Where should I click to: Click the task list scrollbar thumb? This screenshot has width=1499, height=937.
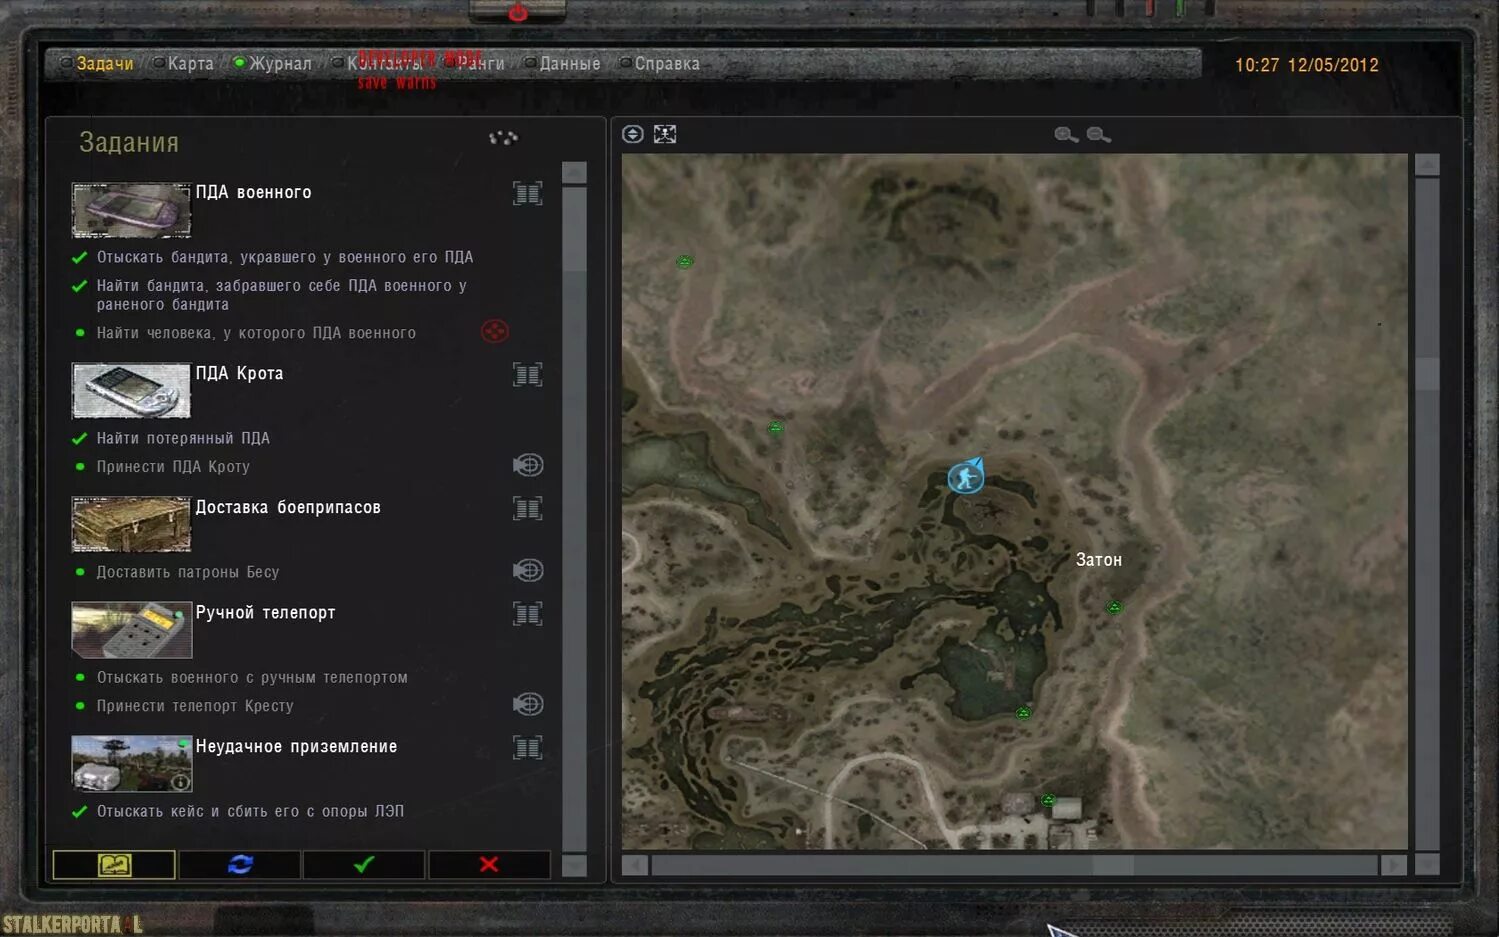[574, 228]
